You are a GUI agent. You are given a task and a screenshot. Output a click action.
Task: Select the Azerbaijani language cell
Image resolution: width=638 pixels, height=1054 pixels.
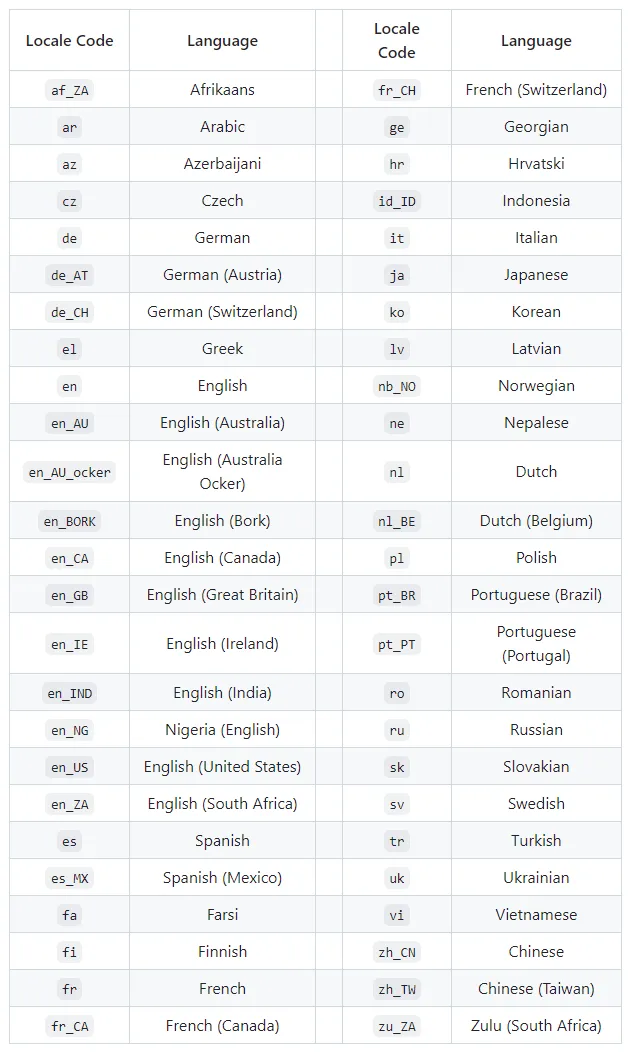tap(222, 164)
